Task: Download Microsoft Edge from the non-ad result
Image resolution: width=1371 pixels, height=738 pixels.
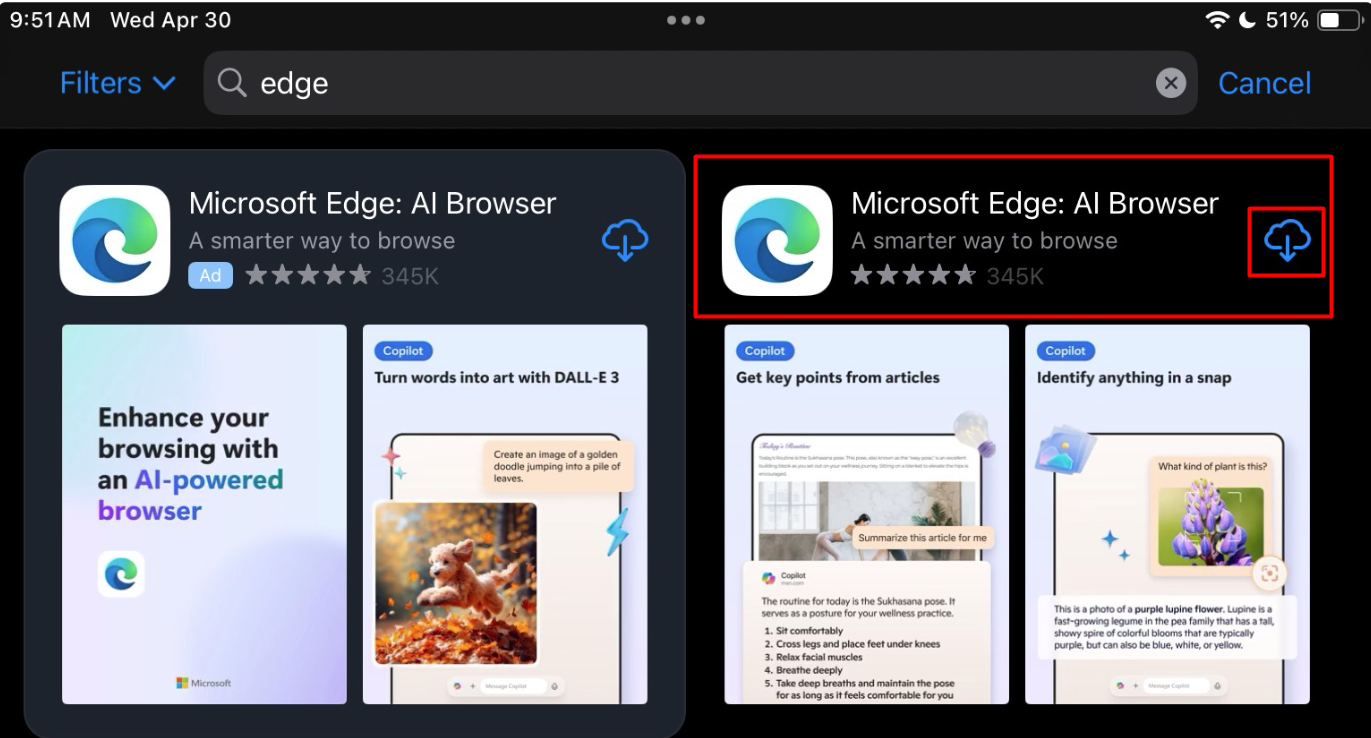Action: pyautogui.click(x=1287, y=240)
